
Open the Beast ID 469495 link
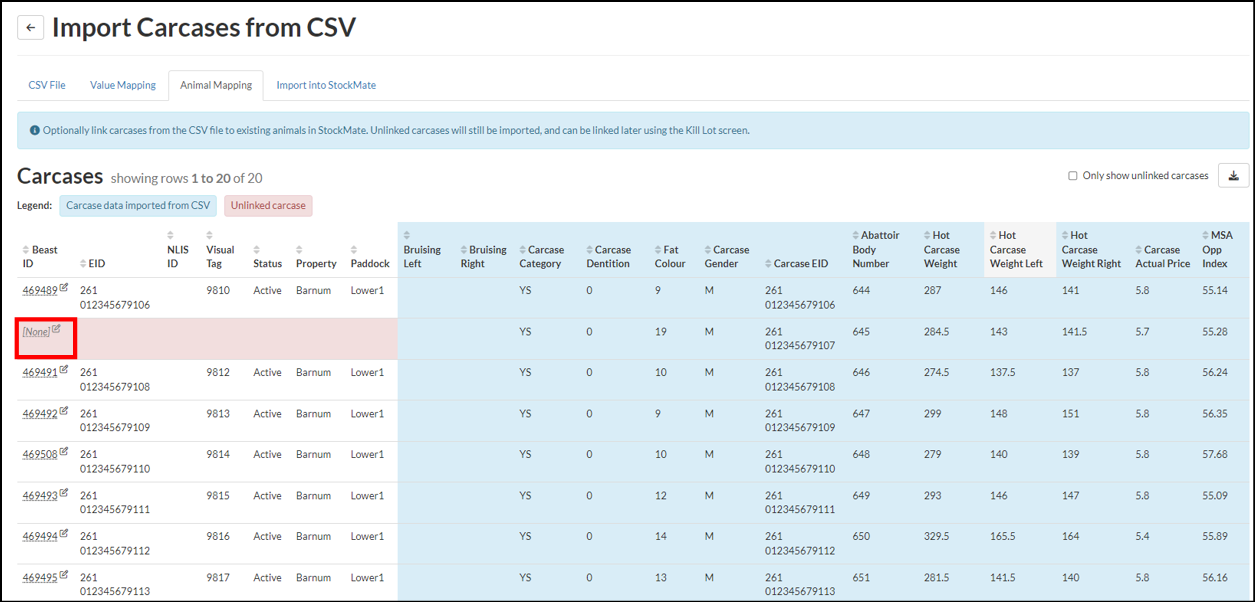pyautogui.click(x=40, y=578)
